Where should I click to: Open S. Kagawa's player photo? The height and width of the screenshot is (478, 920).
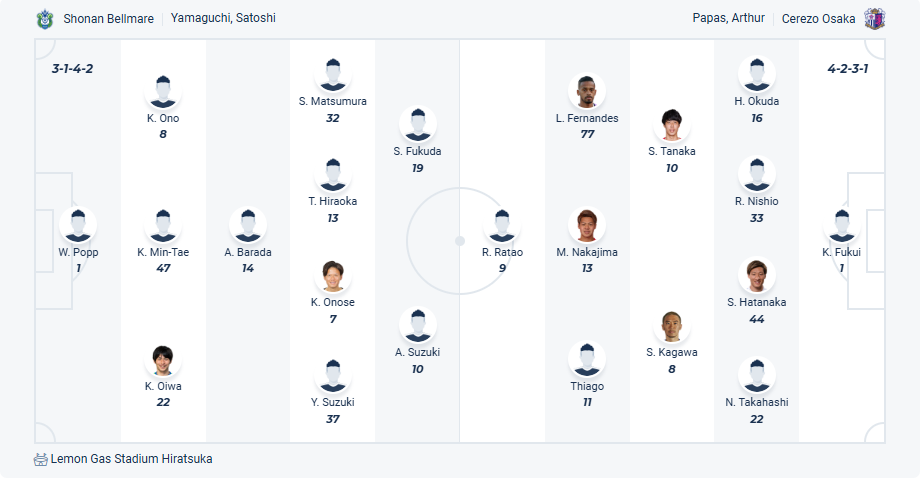coord(671,326)
